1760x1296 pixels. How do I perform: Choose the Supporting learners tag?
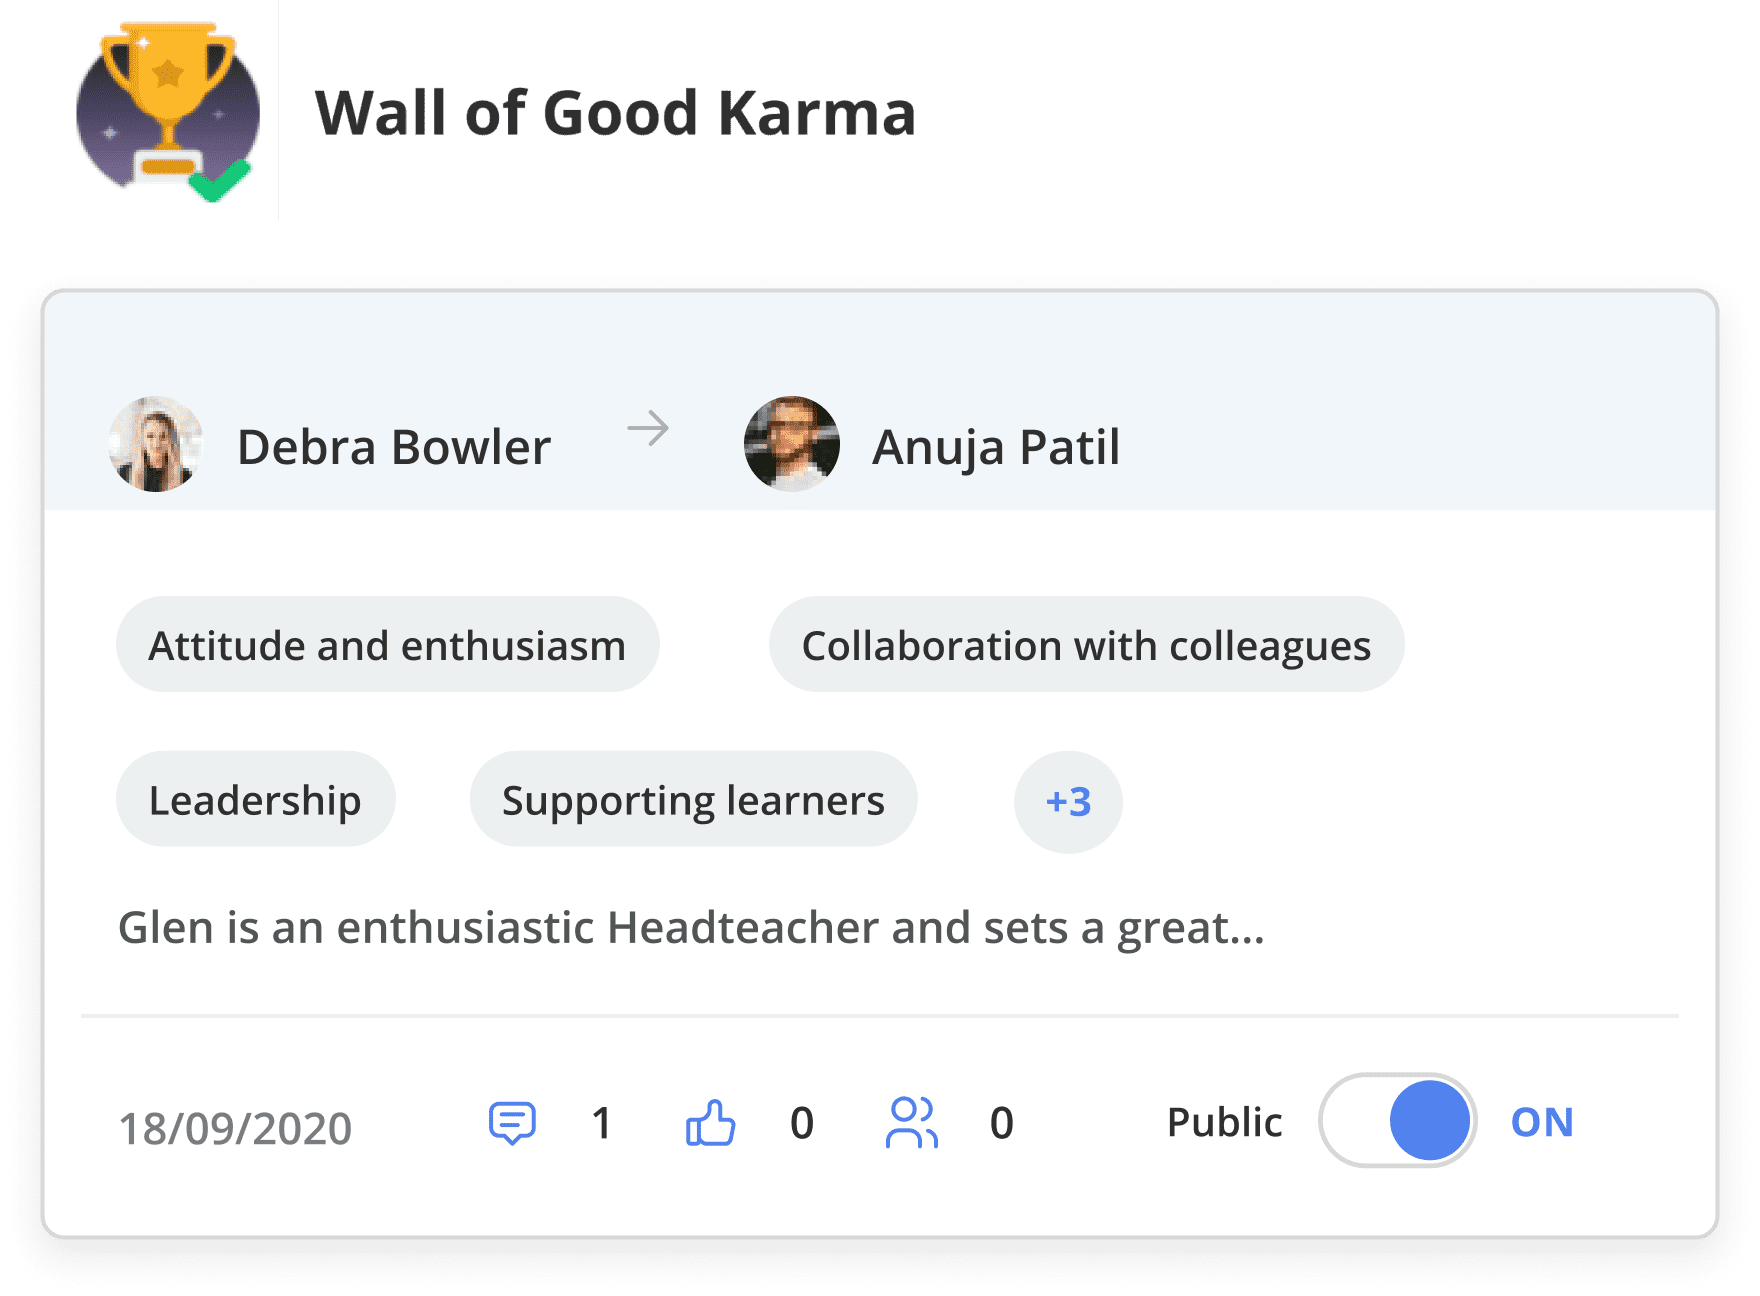click(693, 800)
